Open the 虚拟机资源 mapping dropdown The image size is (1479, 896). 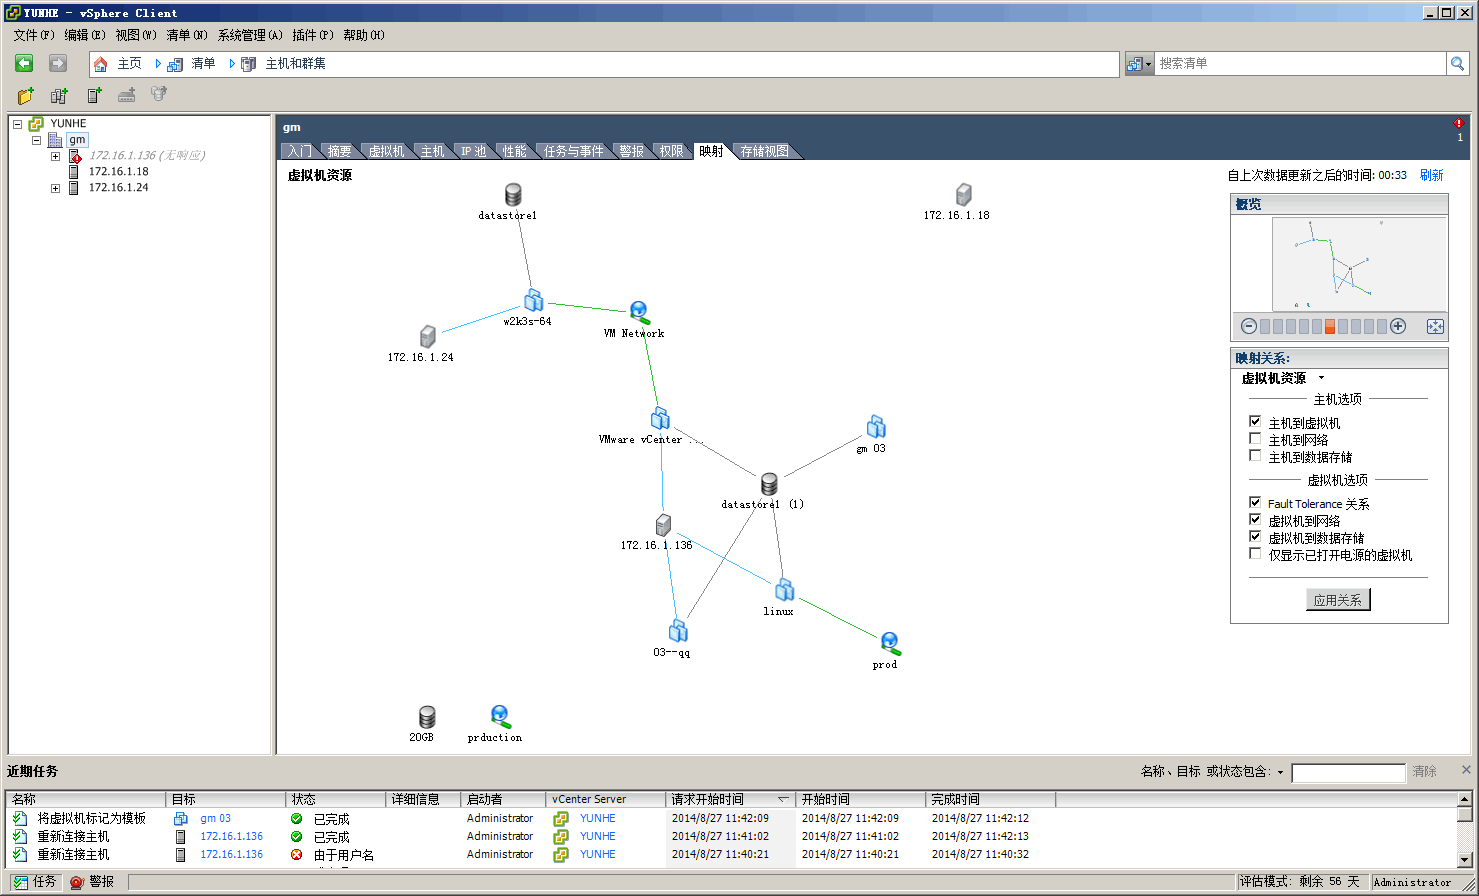point(1321,378)
